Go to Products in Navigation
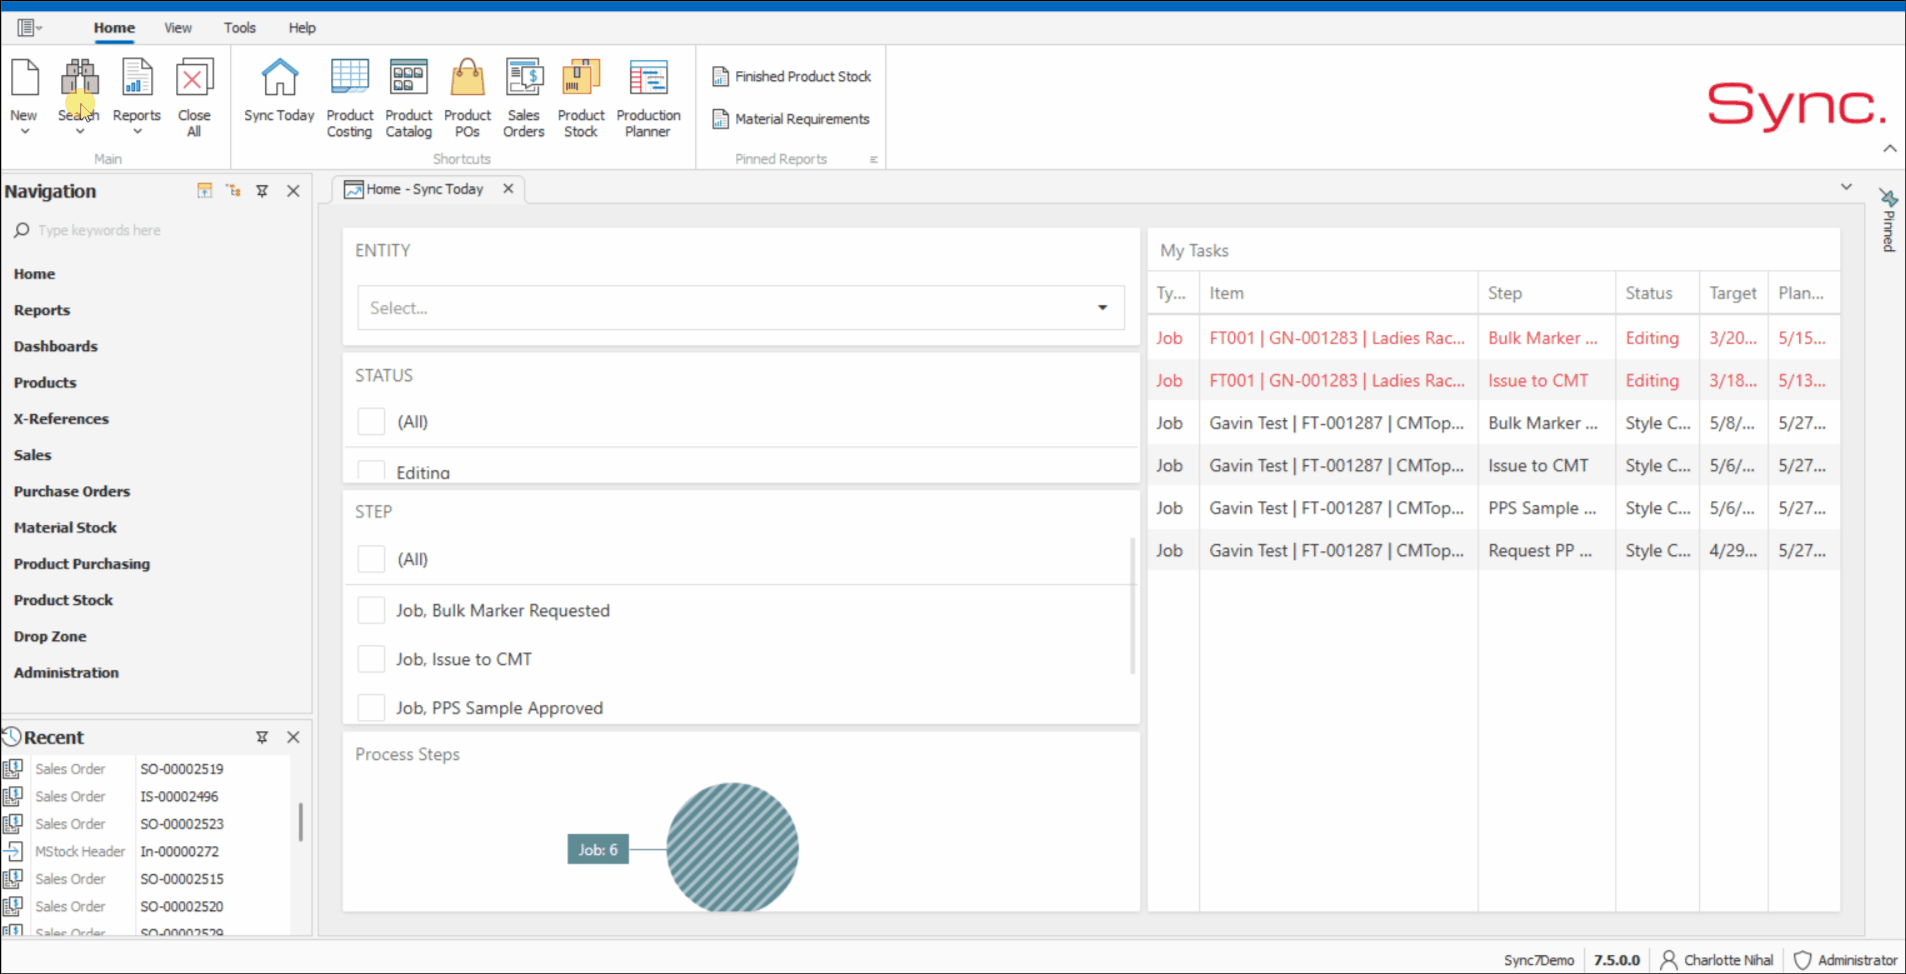This screenshot has width=1906, height=974. (x=45, y=382)
